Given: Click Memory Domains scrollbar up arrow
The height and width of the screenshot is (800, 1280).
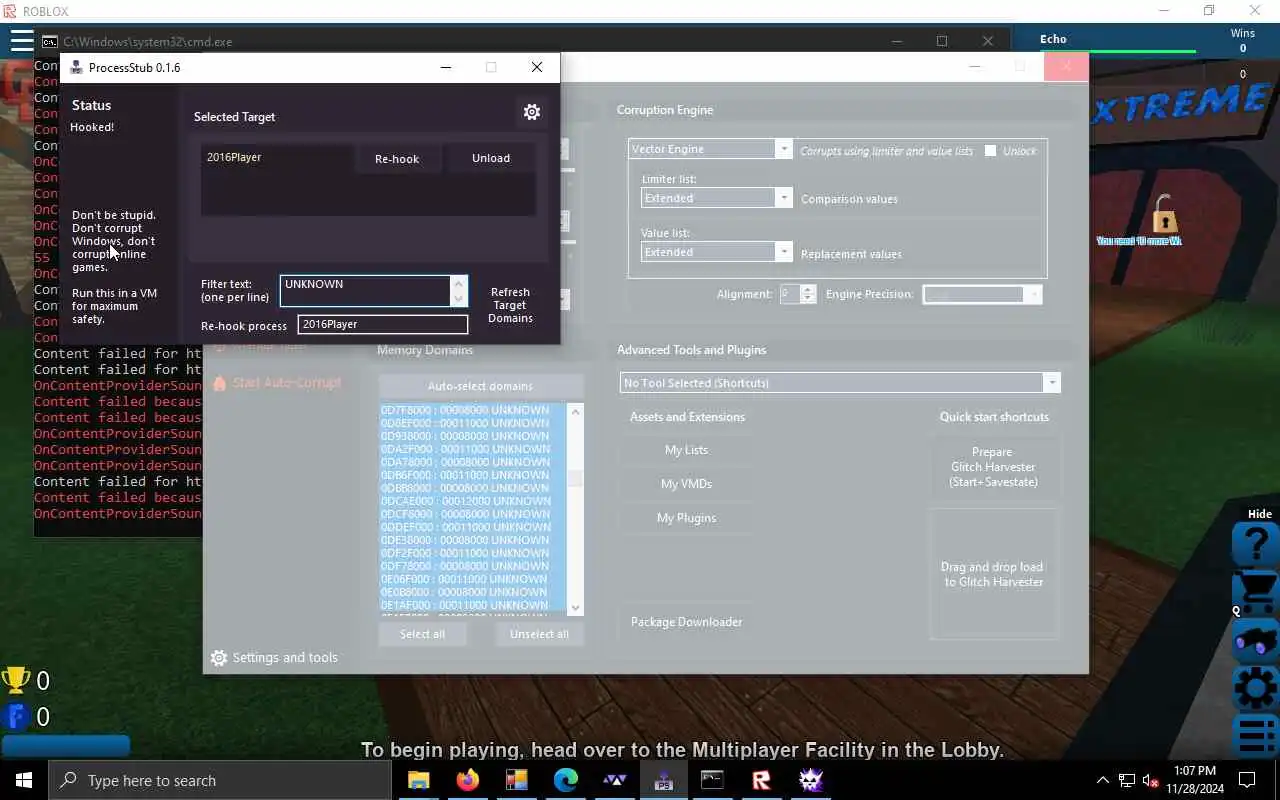Looking at the screenshot, I should tap(575, 412).
